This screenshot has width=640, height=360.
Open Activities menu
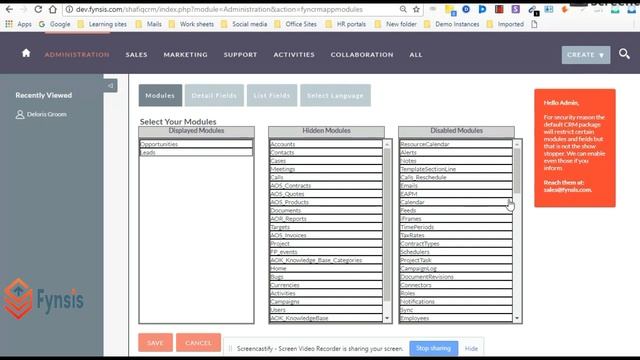tap(294, 55)
